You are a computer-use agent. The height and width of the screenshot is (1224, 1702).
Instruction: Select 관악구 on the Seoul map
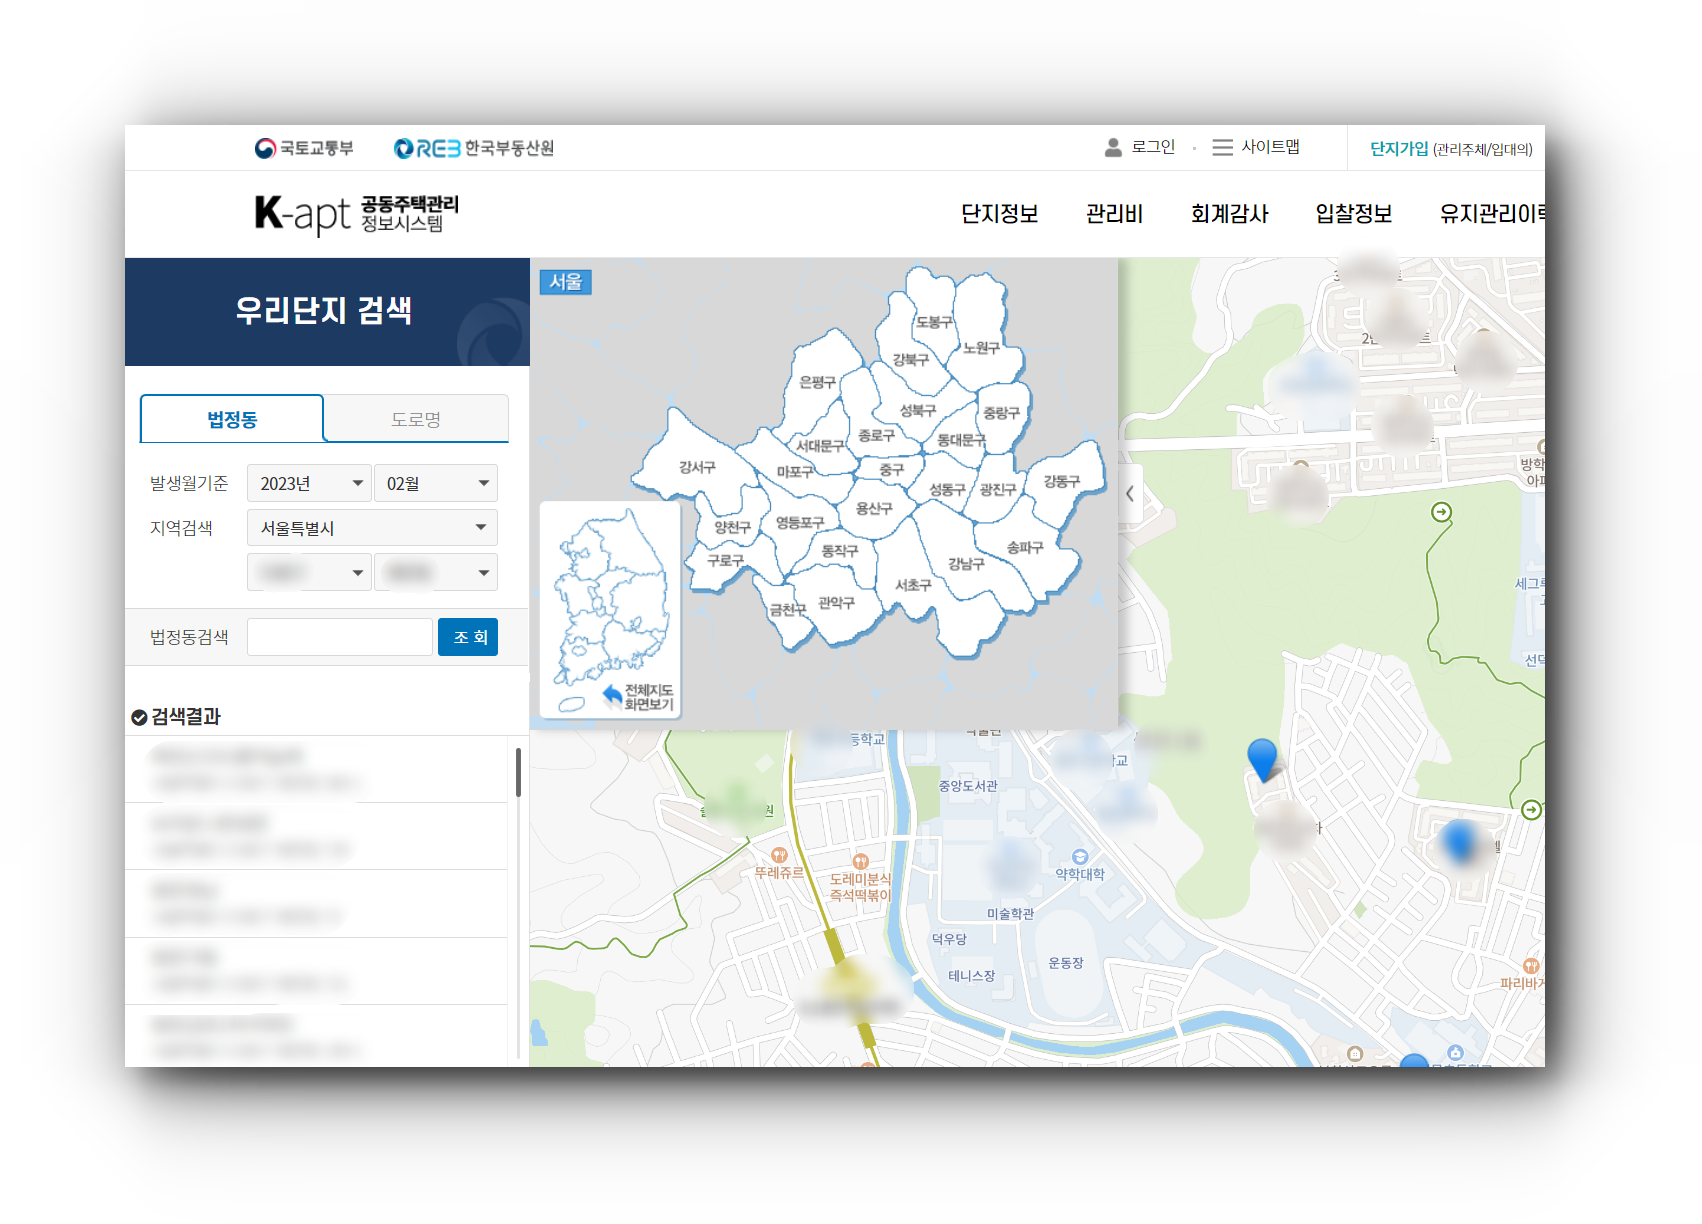[836, 603]
